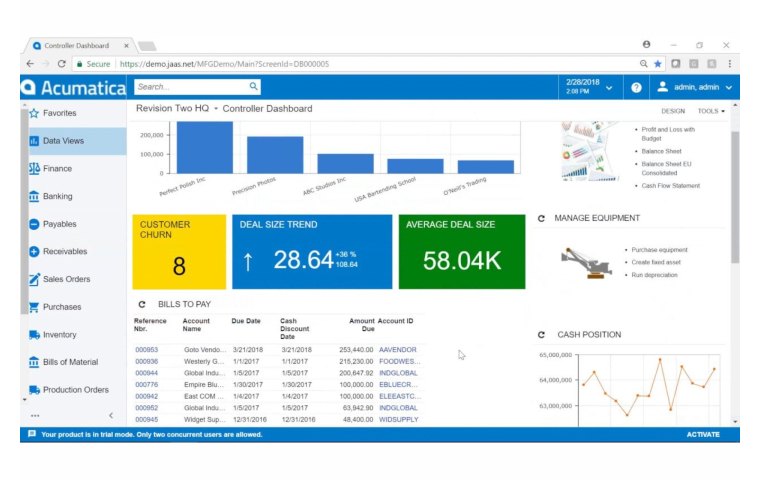The height and width of the screenshot is (480, 760).
Task: Open a new browser tab
Action: click(x=147, y=46)
